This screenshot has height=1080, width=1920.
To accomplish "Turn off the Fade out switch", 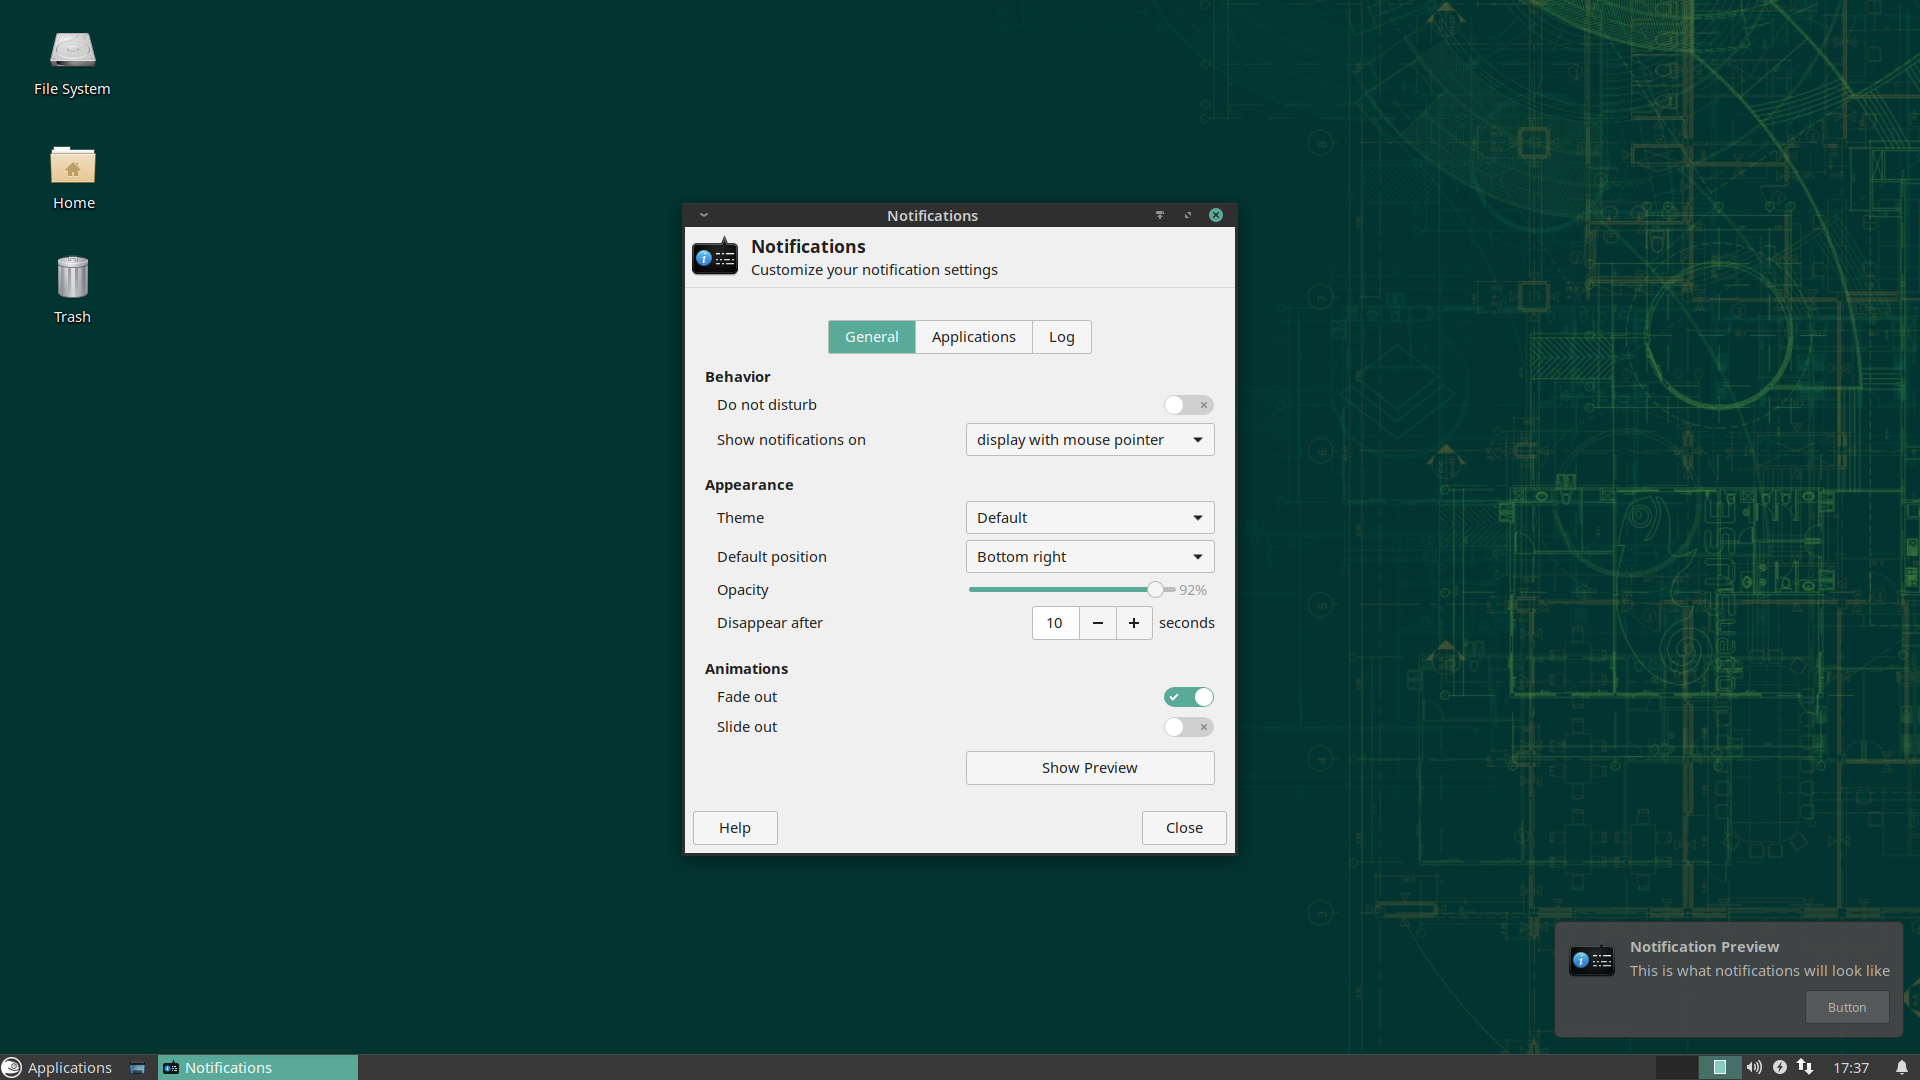I will coord(1188,697).
